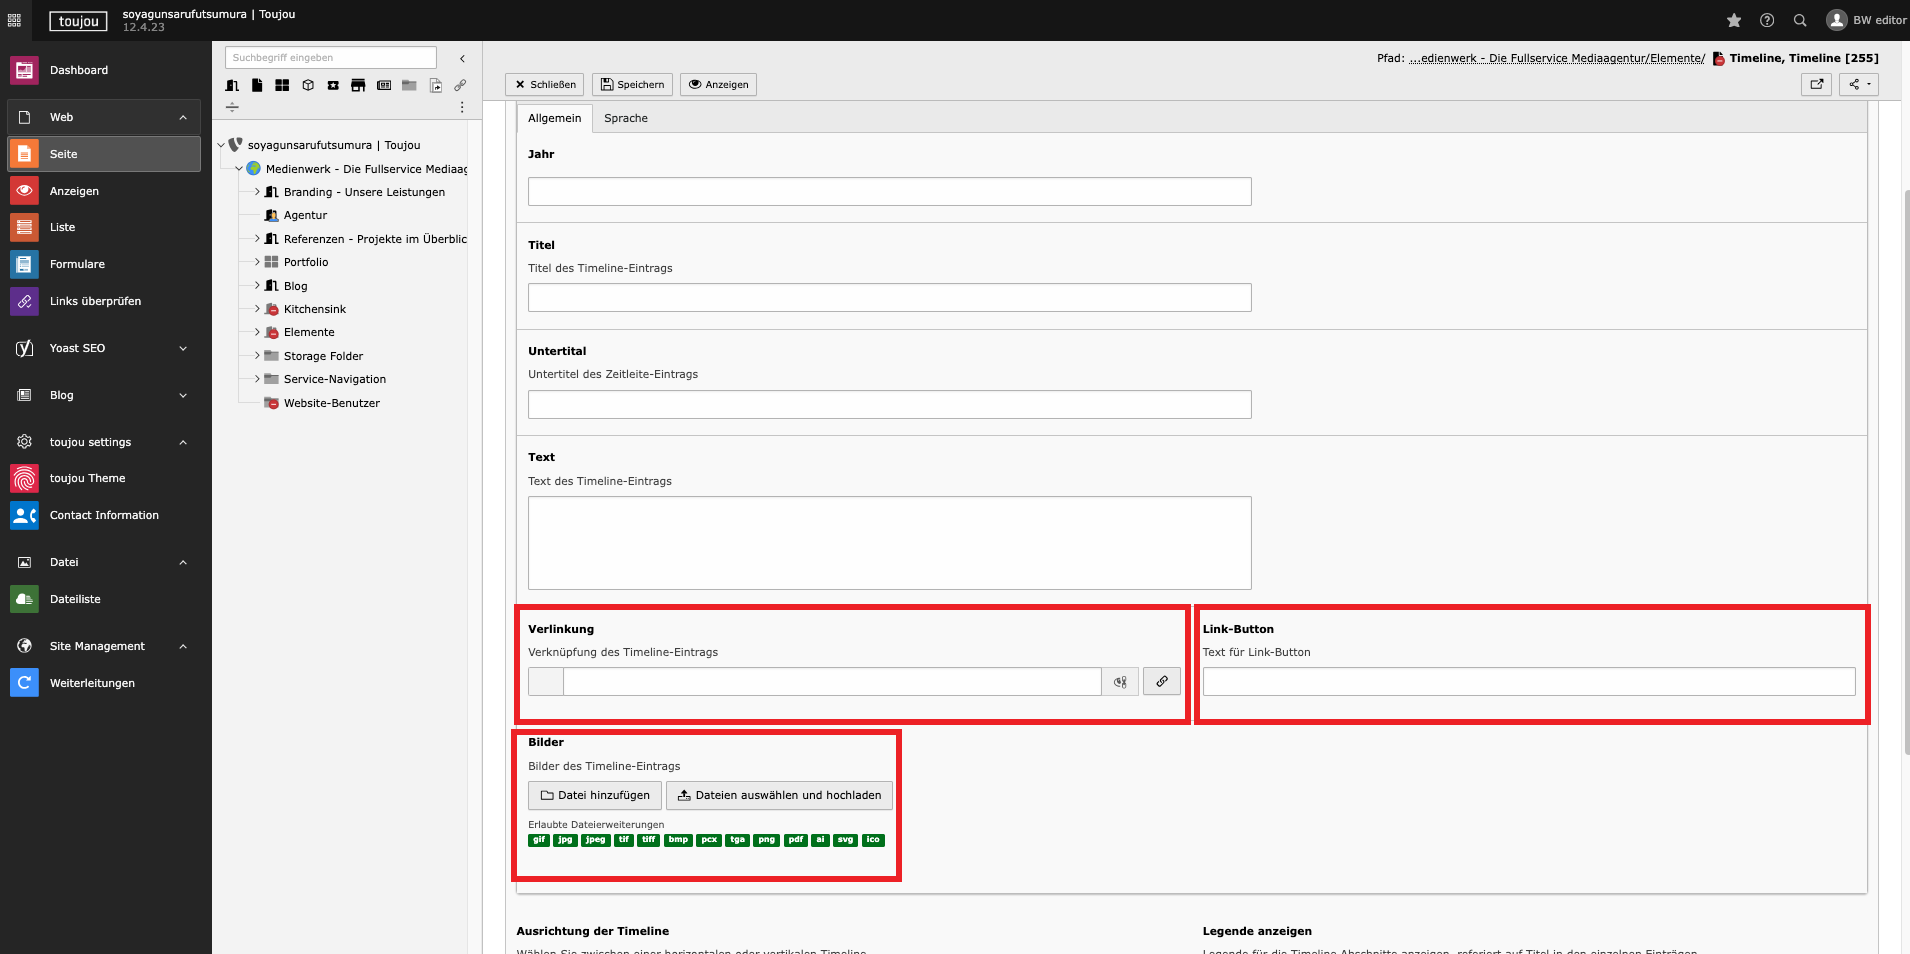This screenshot has width=1910, height=954.
Task: Open the toujou Theme module
Action: coord(87,478)
